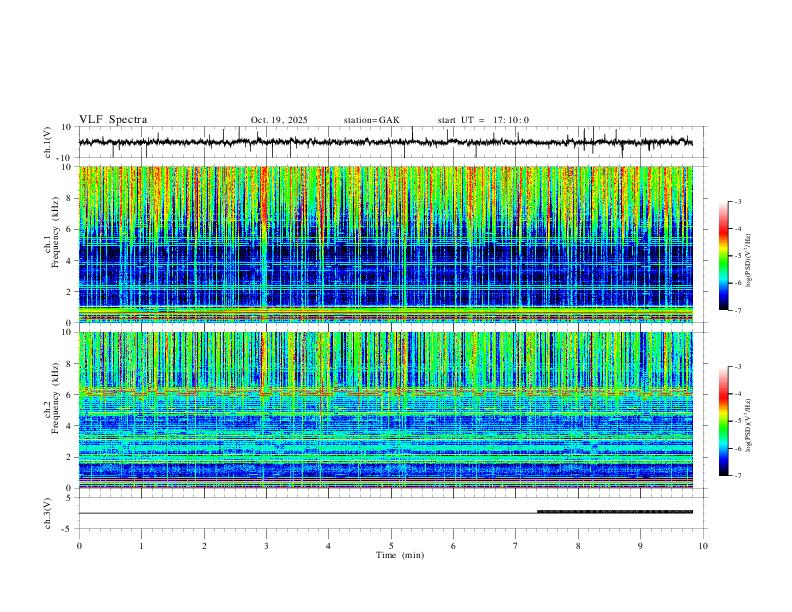Image resolution: width=792 pixels, height=612 pixels.
Task: Click the time axis tick label '1'
Action: [x=141, y=546]
